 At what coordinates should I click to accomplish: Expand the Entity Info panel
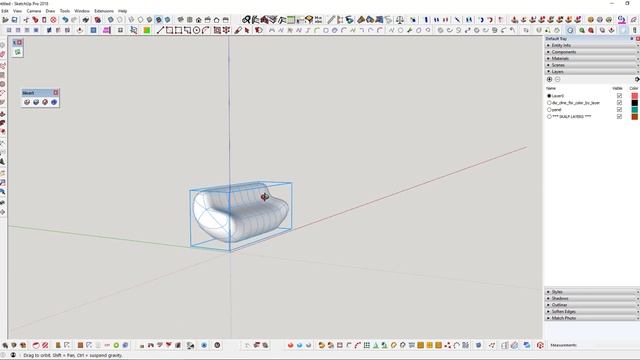tap(592, 45)
